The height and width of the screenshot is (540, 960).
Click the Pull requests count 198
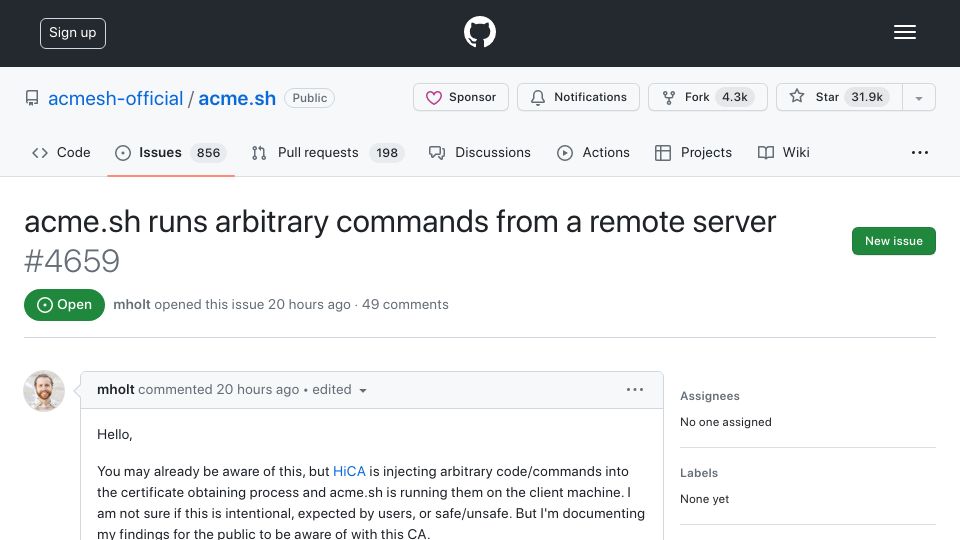(x=387, y=152)
